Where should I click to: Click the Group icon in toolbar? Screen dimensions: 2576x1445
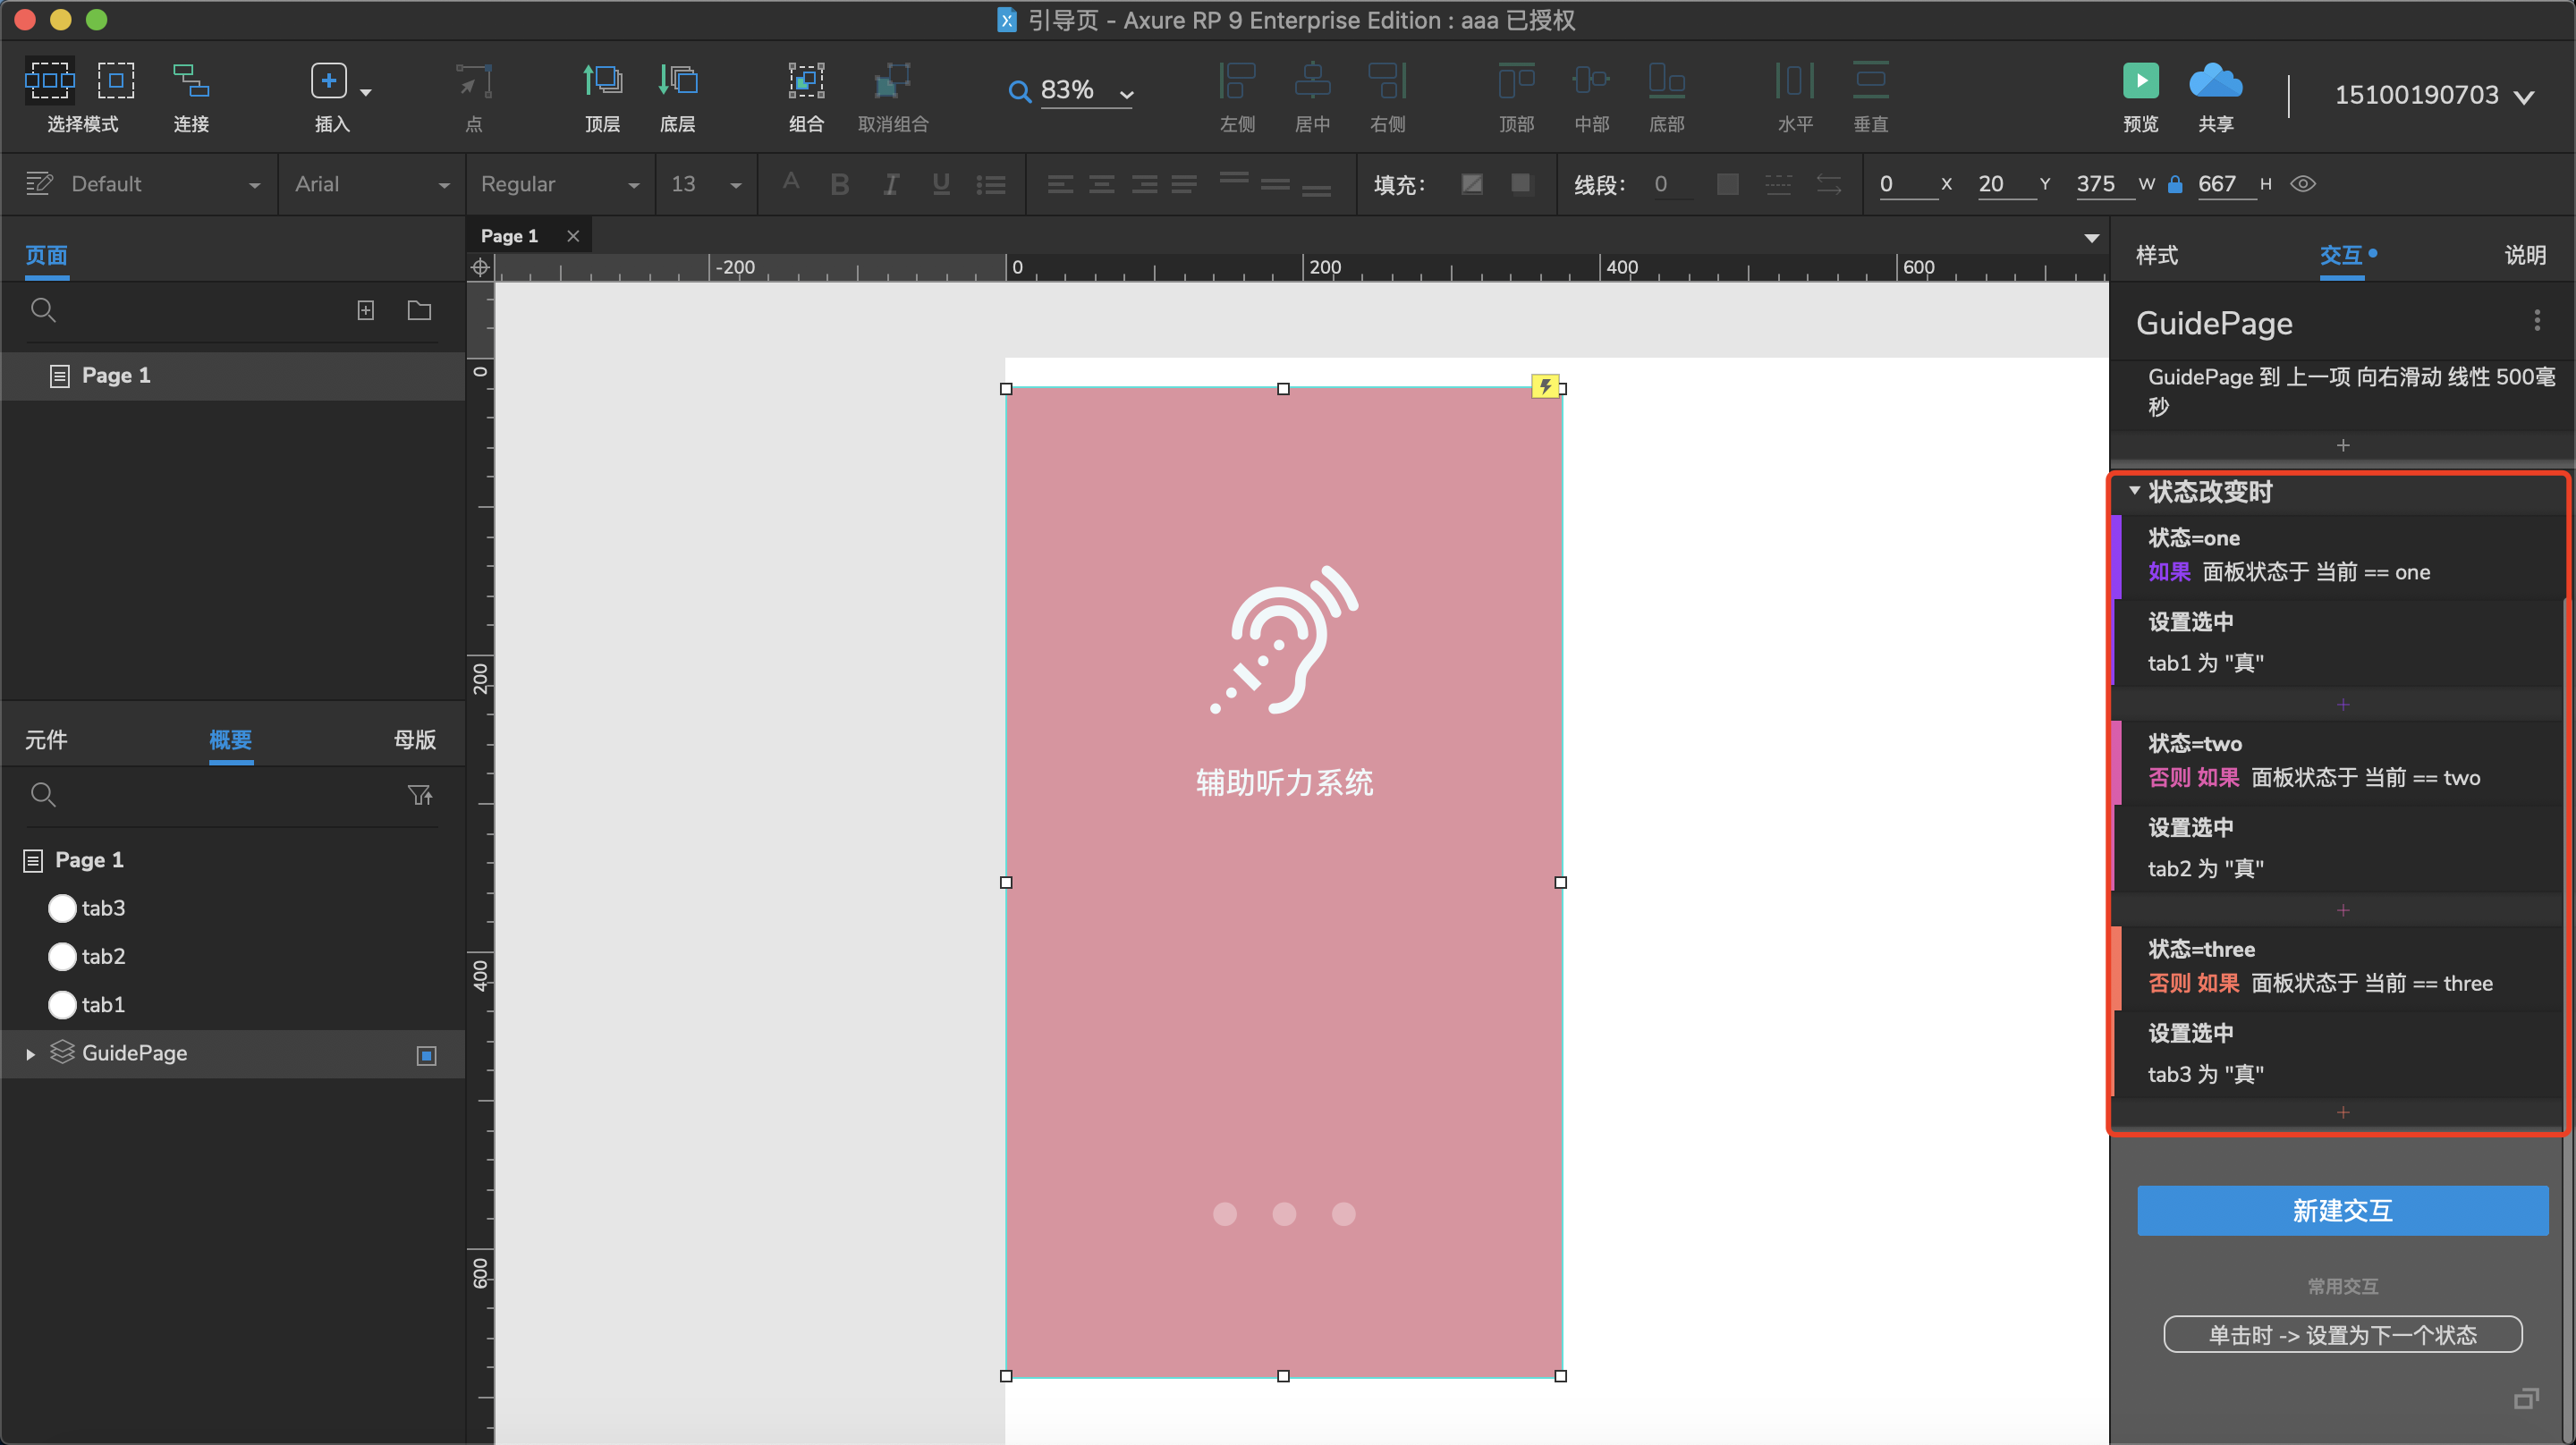tap(805, 81)
